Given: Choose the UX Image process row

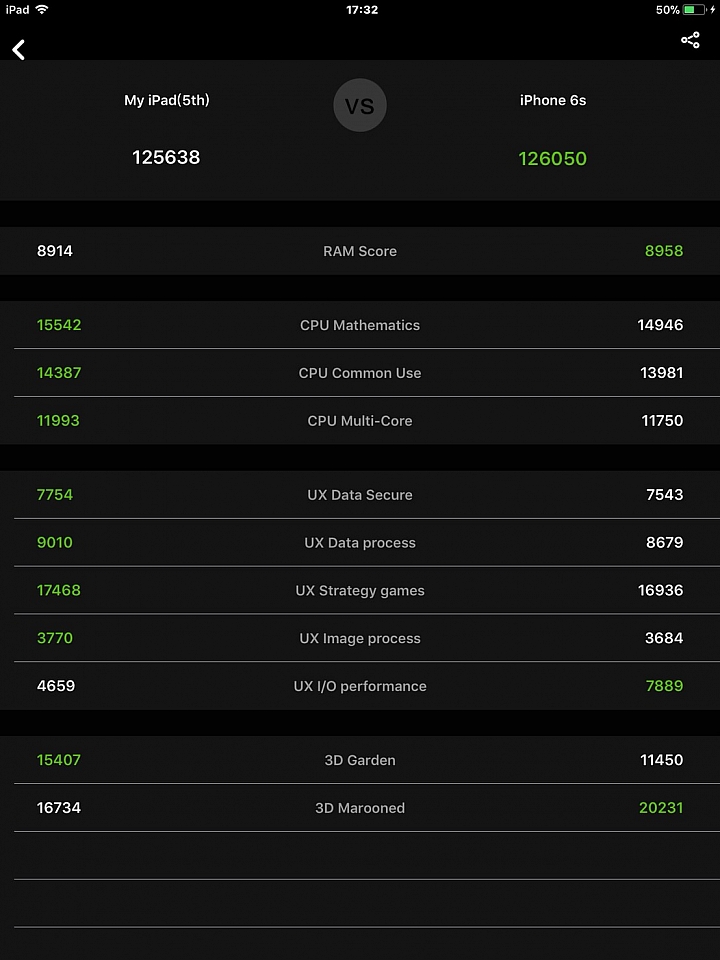Looking at the screenshot, I should tap(360, 638).
